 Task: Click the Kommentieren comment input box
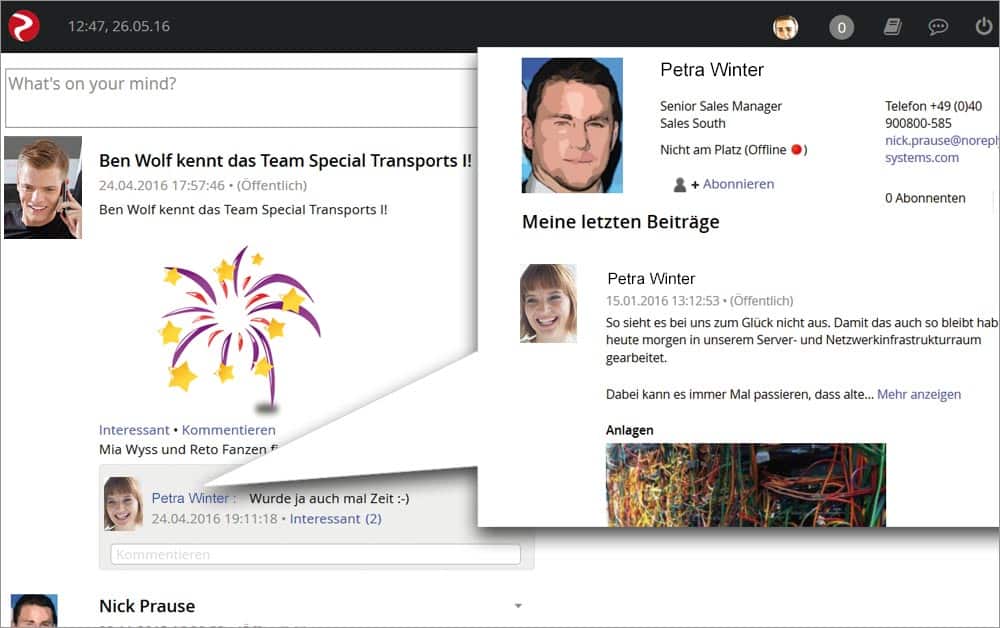pos(315,554)
